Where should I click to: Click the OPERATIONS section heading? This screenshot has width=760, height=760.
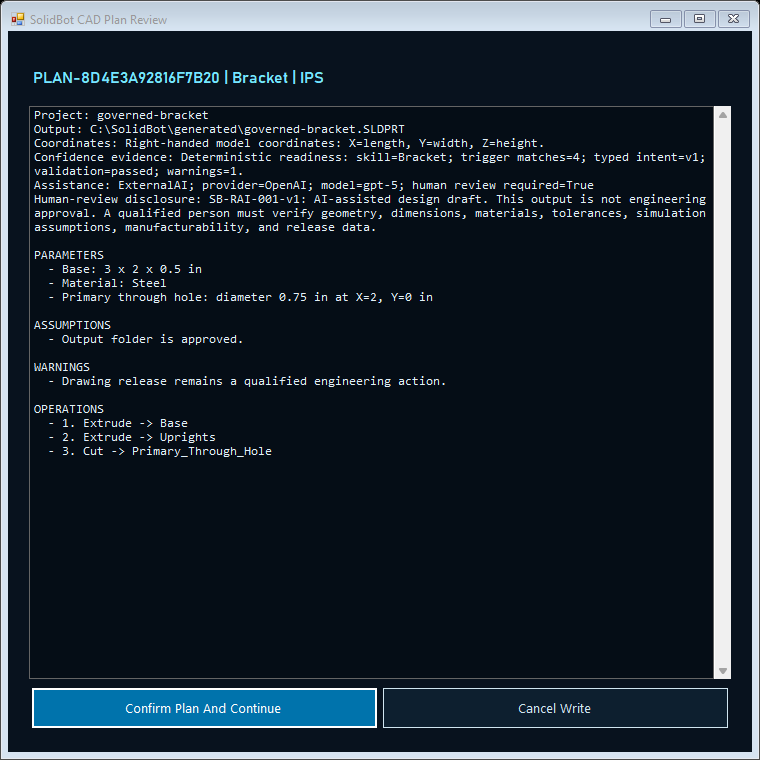[x=69, y=410]
